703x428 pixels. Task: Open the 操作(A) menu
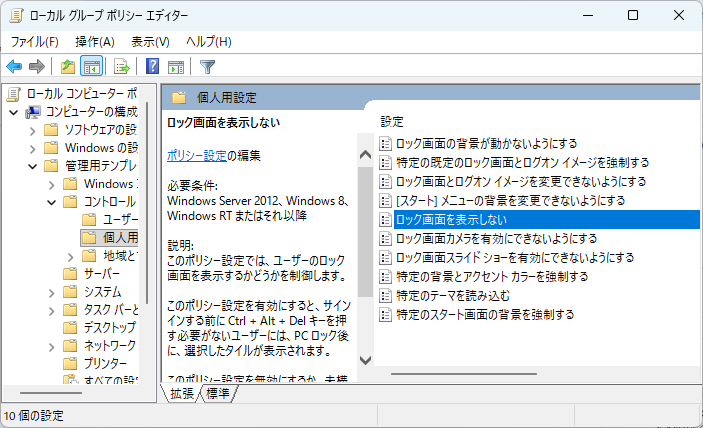(95, 41)
